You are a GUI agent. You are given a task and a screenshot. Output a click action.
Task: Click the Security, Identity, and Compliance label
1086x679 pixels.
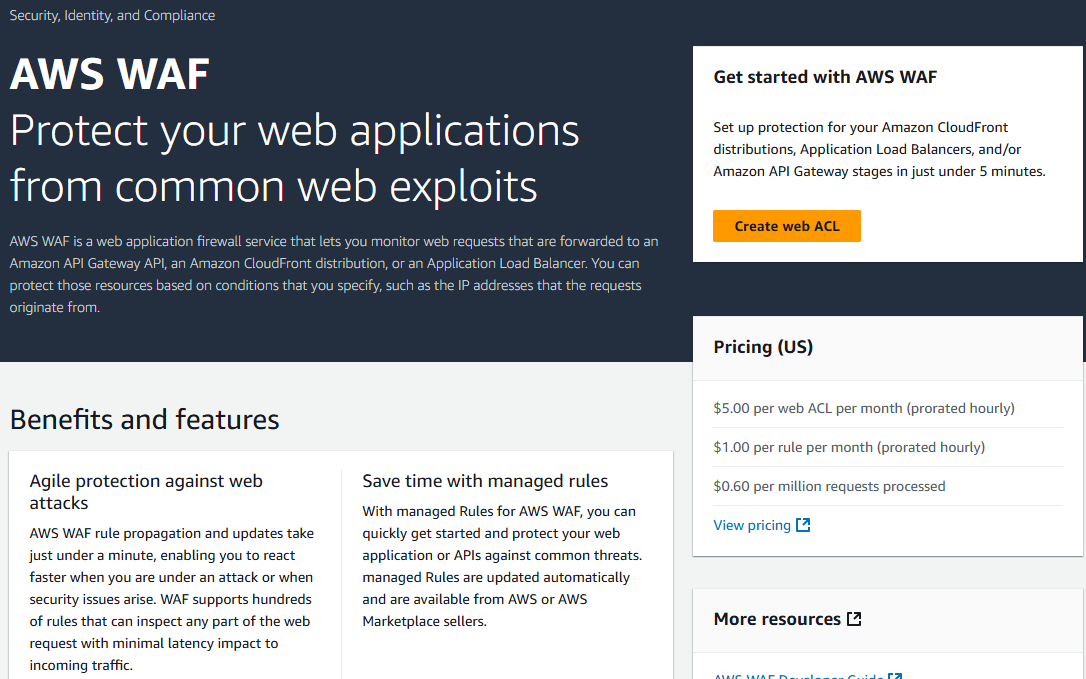point(112,15)
